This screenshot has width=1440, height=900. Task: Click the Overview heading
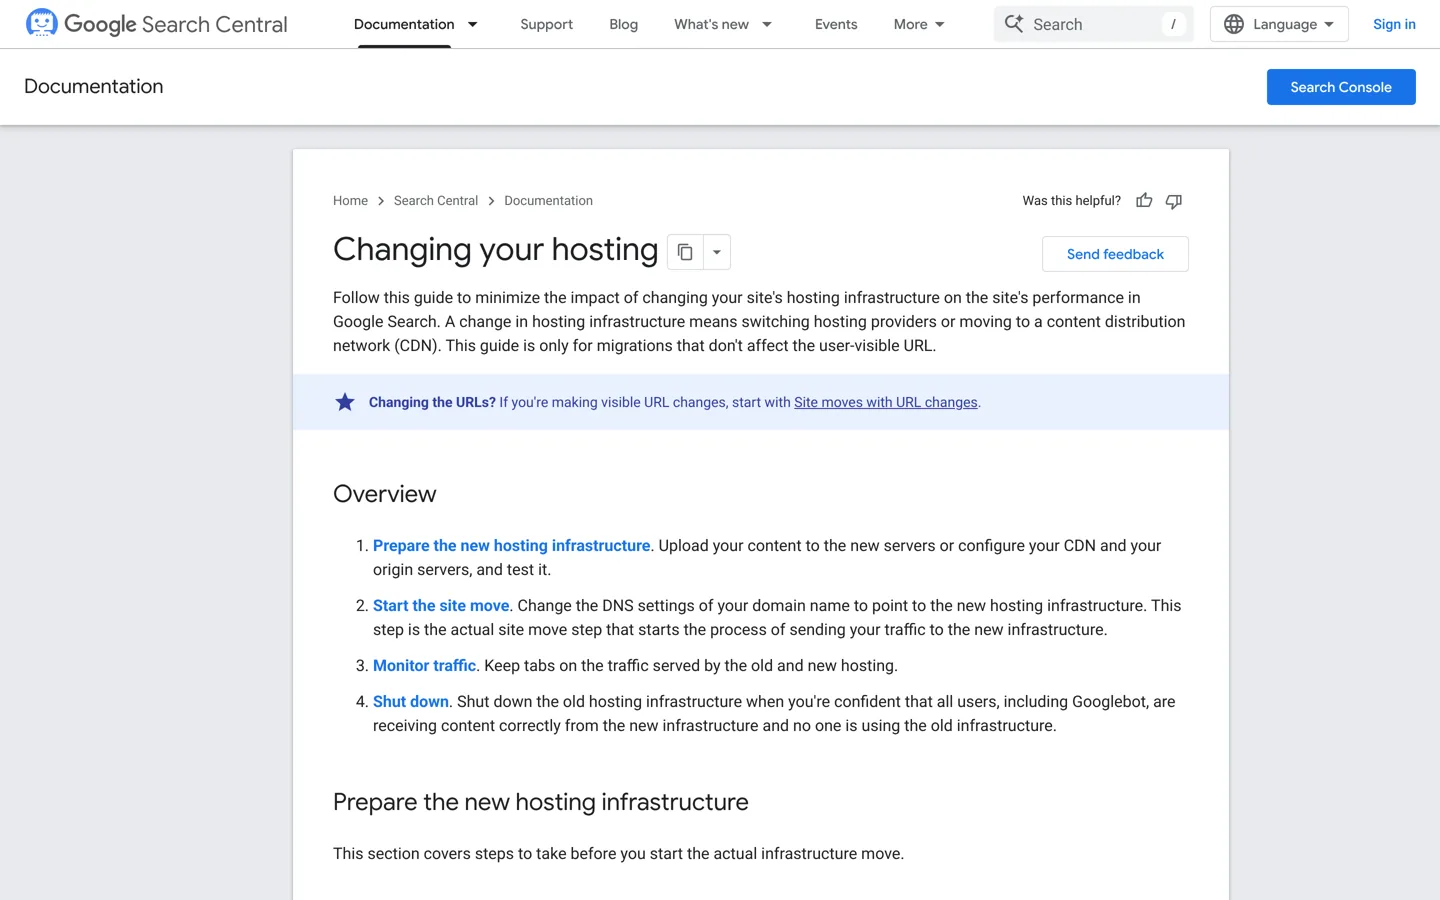point(385,494)
